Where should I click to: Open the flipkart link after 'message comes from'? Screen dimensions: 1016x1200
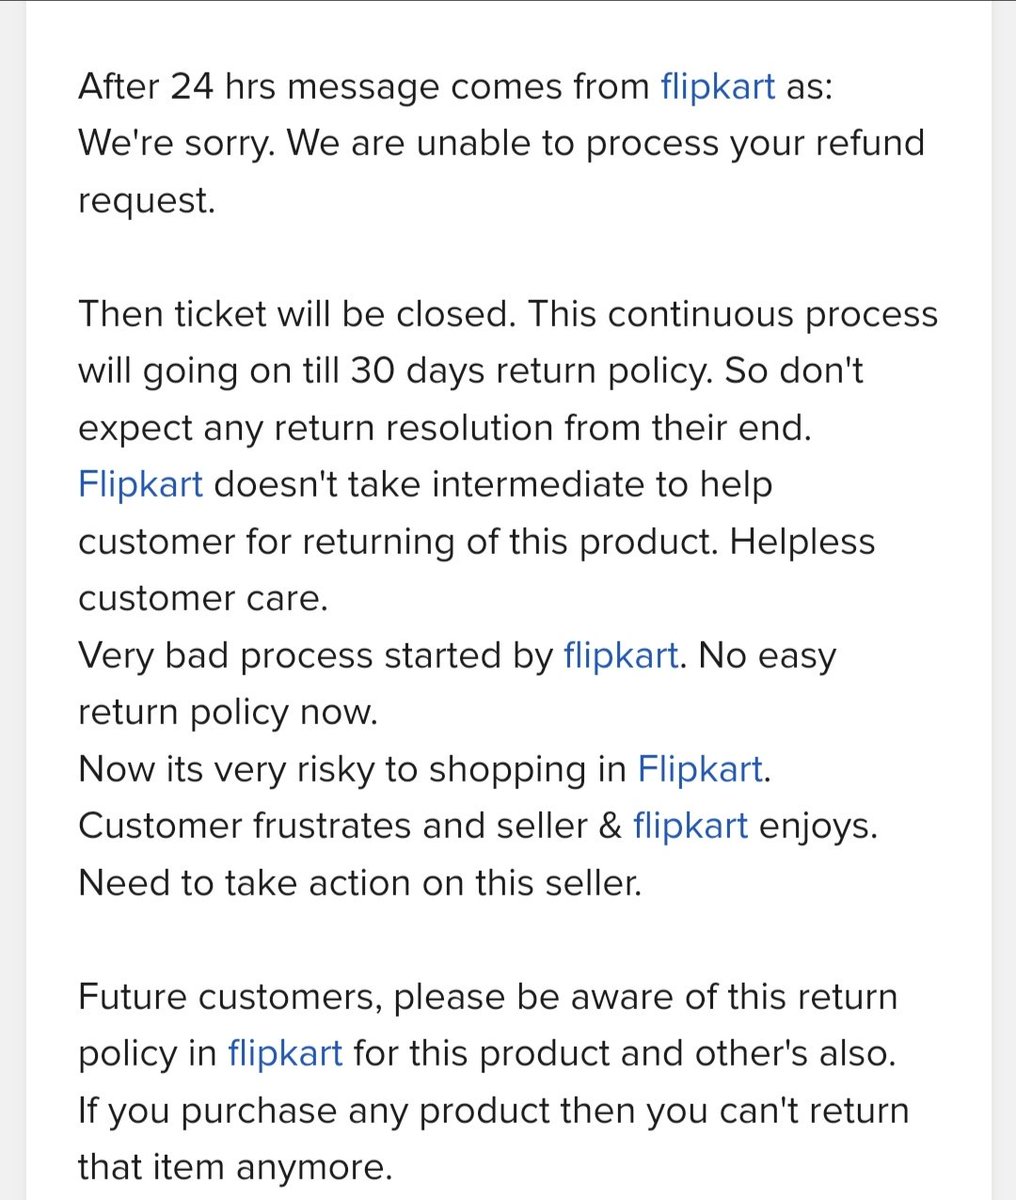(718, 87)
